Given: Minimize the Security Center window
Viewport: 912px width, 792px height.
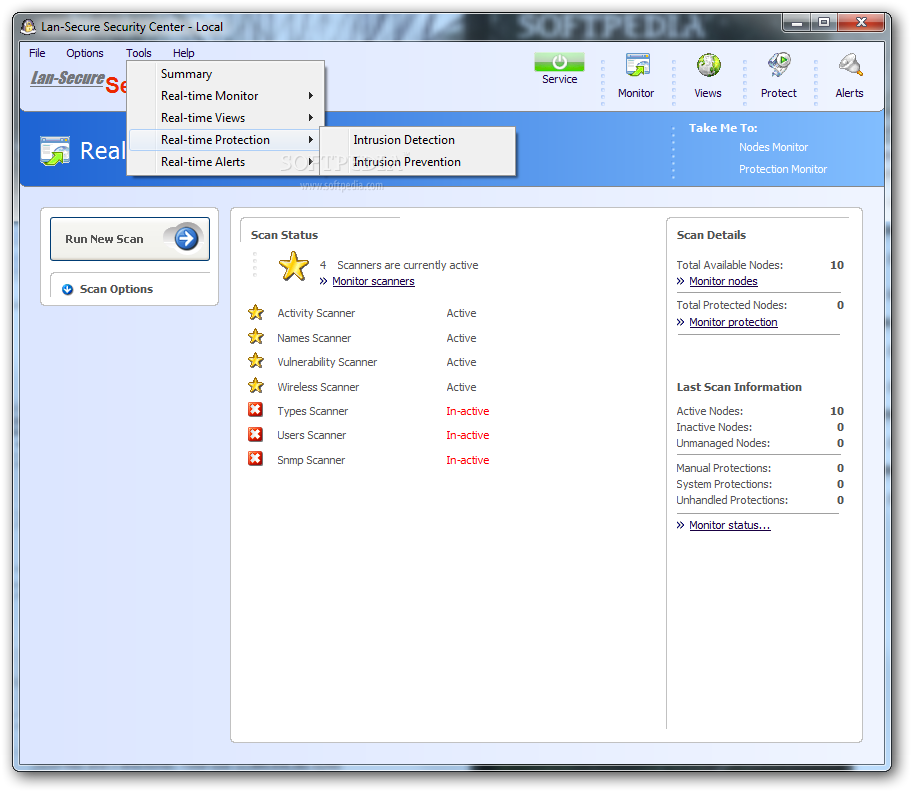Looking at the screenshot, I should click(x=797, y=22).
